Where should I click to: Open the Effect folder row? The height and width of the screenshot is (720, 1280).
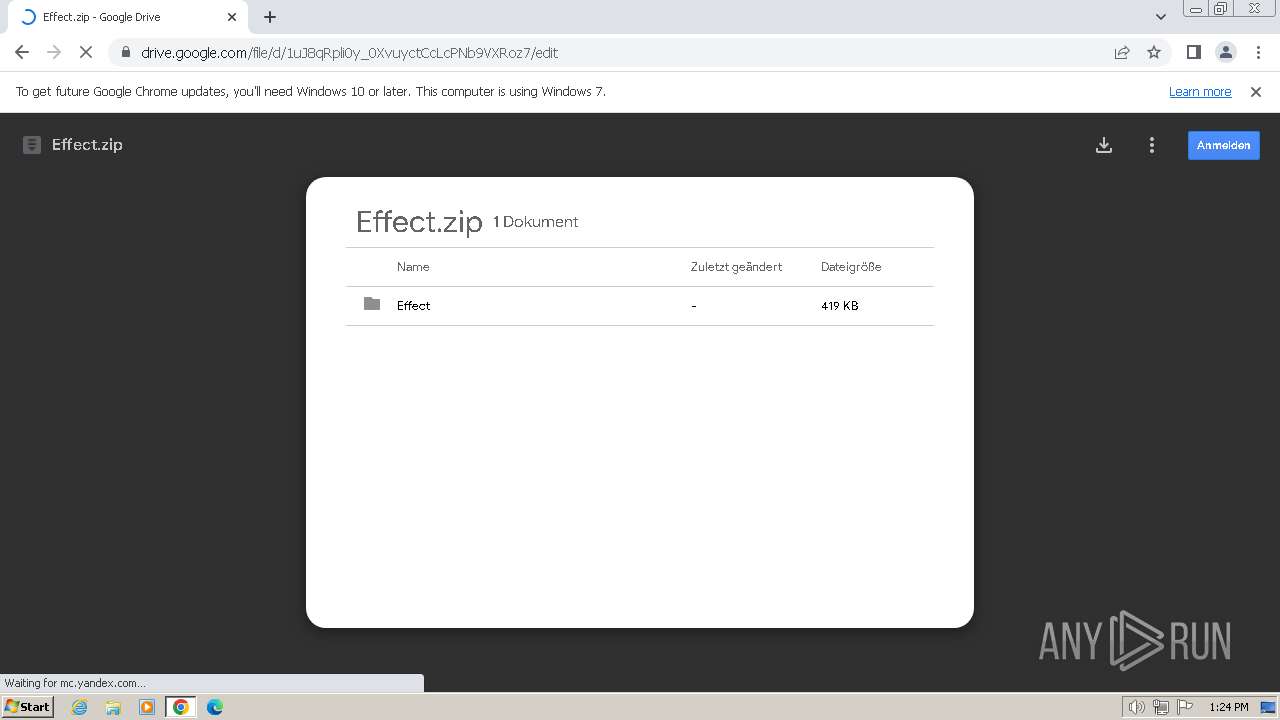tap(640, 306)
